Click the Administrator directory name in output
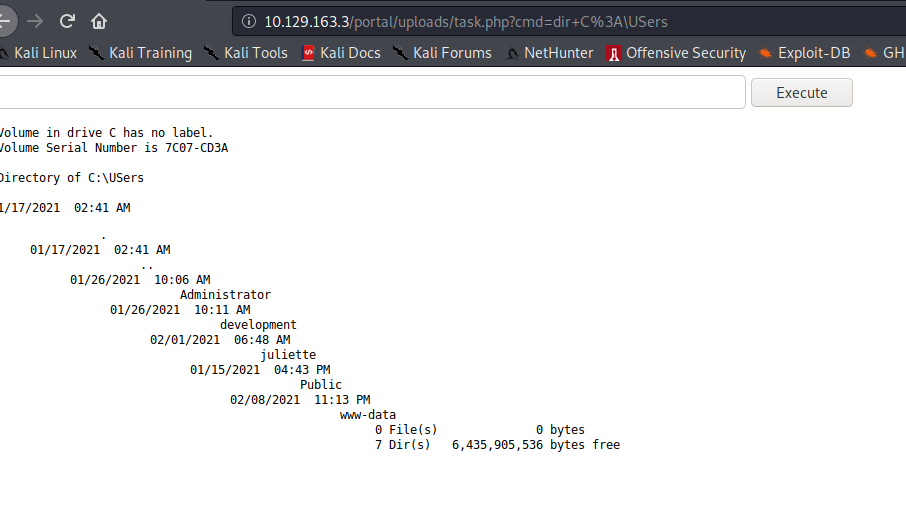Screen dimensions: 906x506 point(225,295)
